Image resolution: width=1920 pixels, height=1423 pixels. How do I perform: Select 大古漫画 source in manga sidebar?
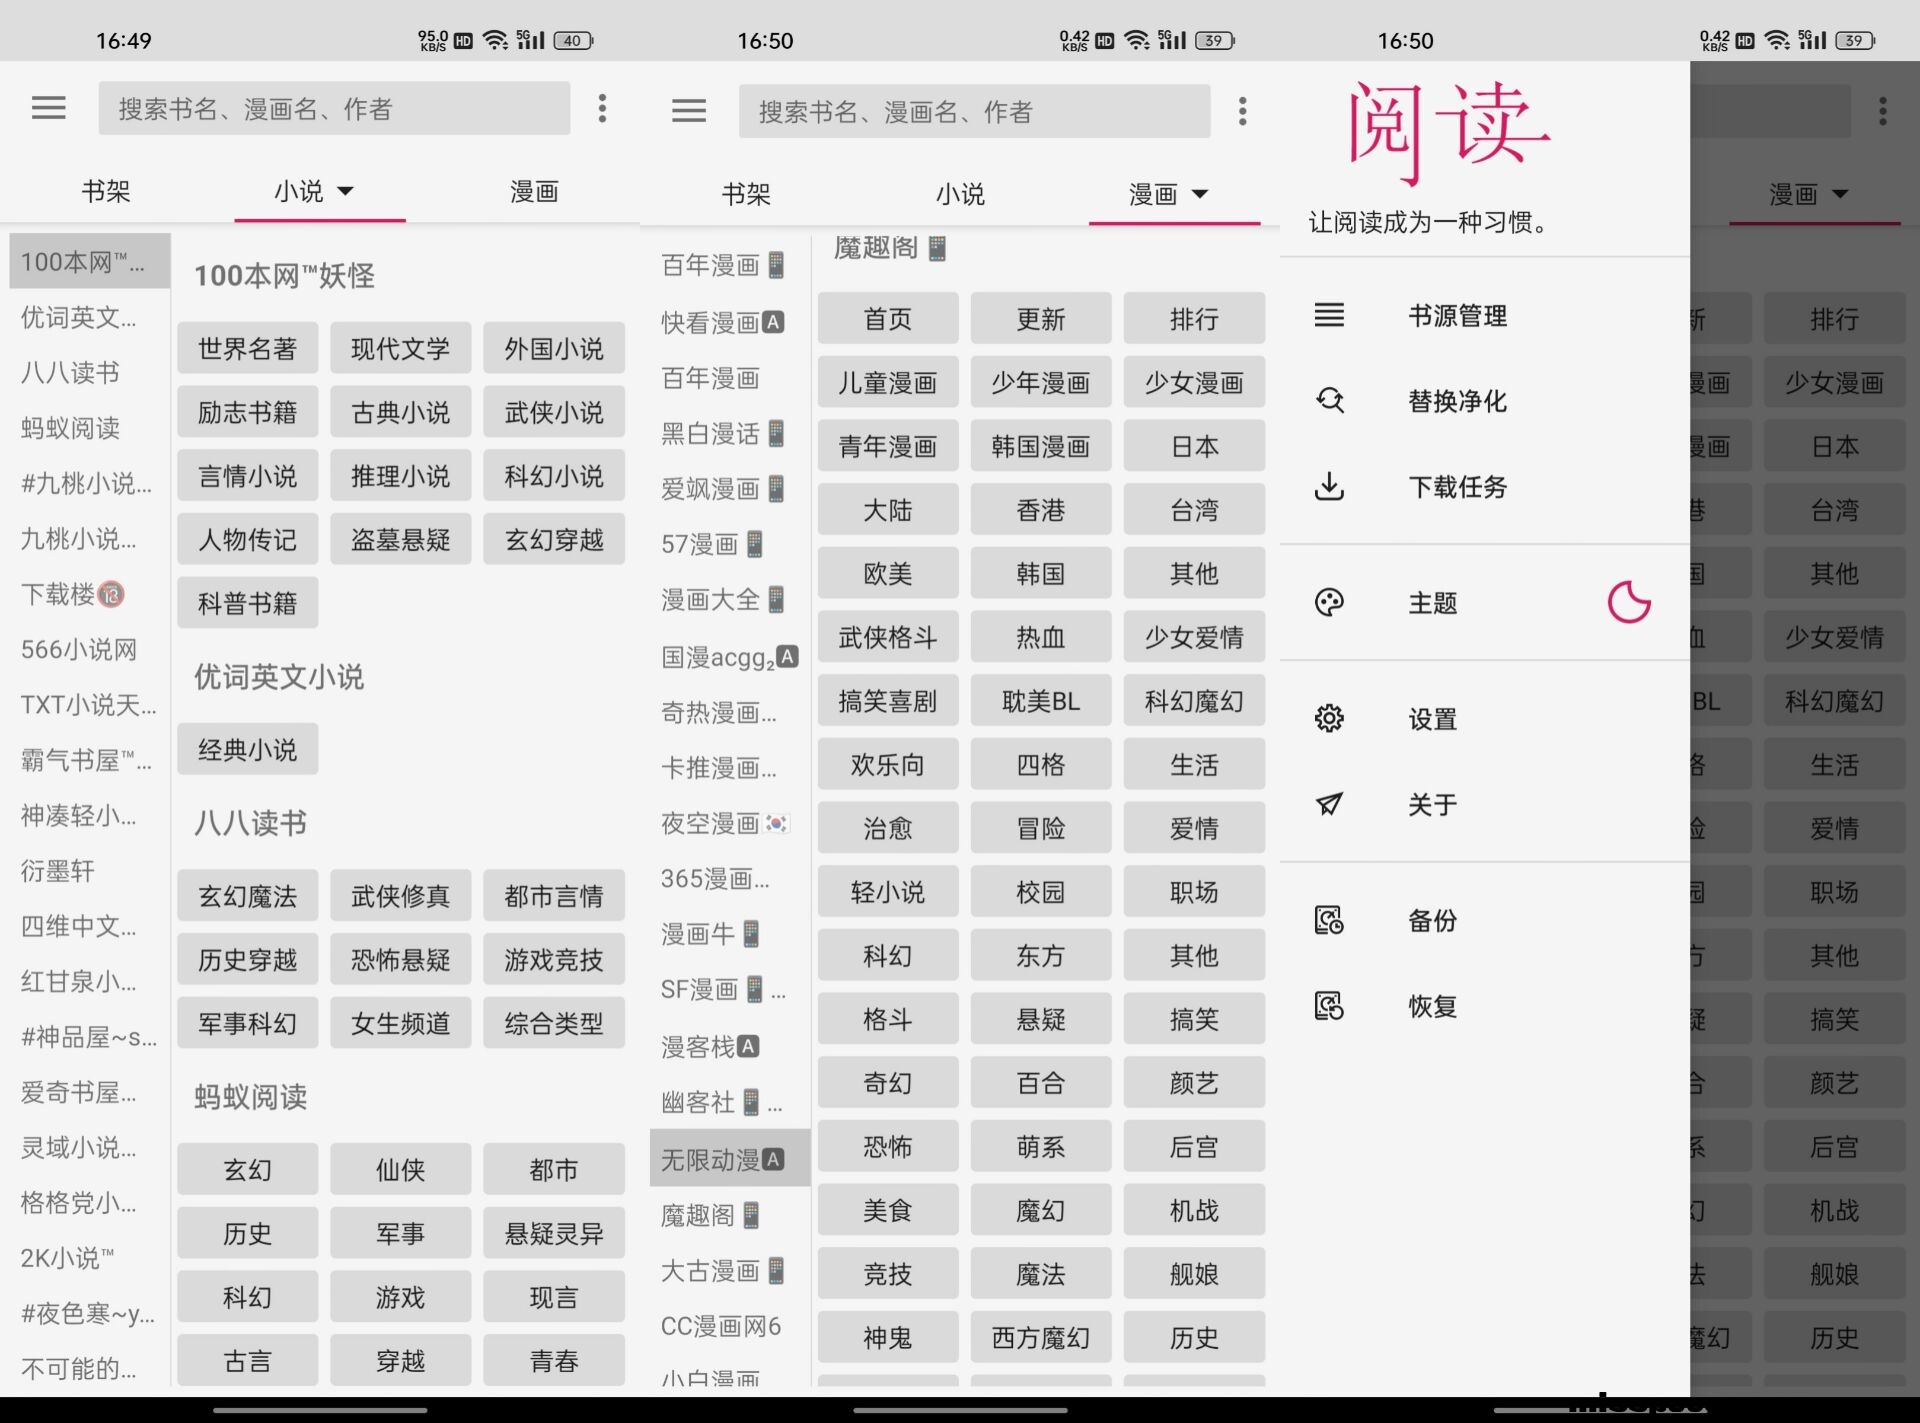(x=730, y=1270)
